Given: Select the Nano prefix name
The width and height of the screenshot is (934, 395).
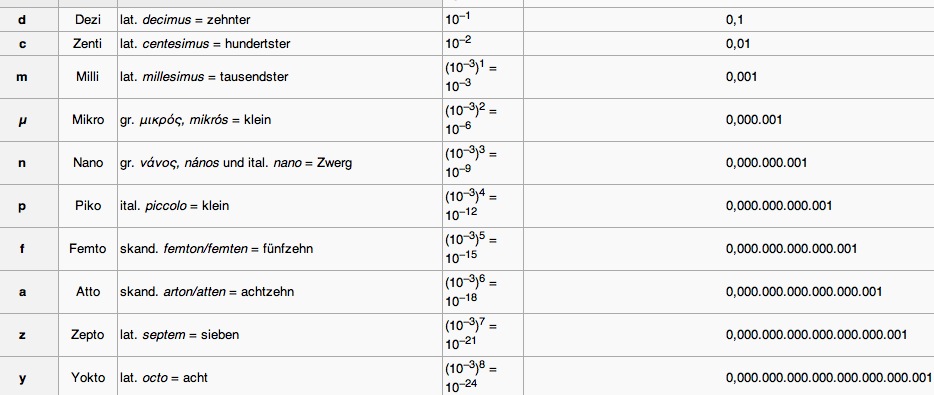Looking at the screenshot, I should click(88, 163).
